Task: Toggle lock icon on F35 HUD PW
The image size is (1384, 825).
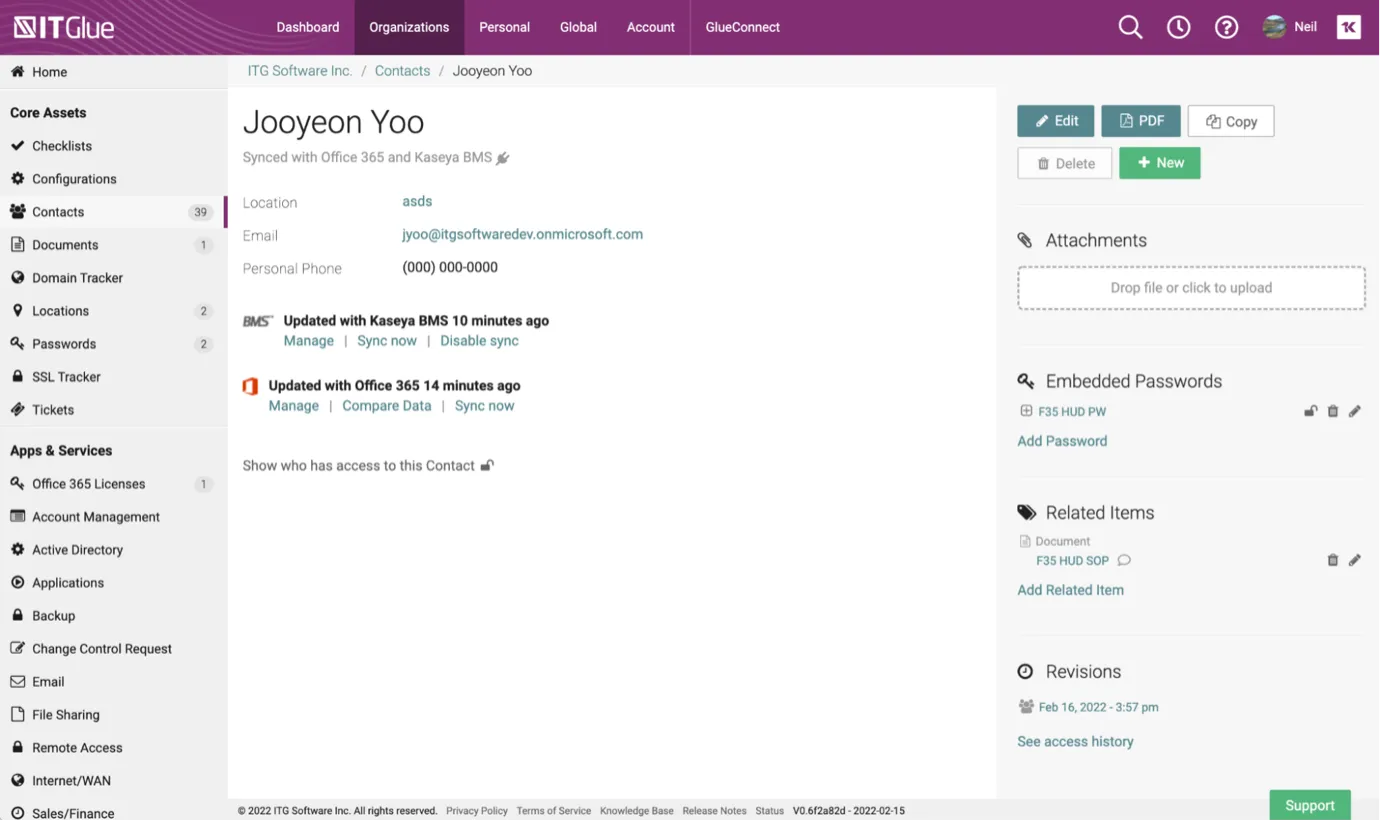Action: (x=1310, y=411)
